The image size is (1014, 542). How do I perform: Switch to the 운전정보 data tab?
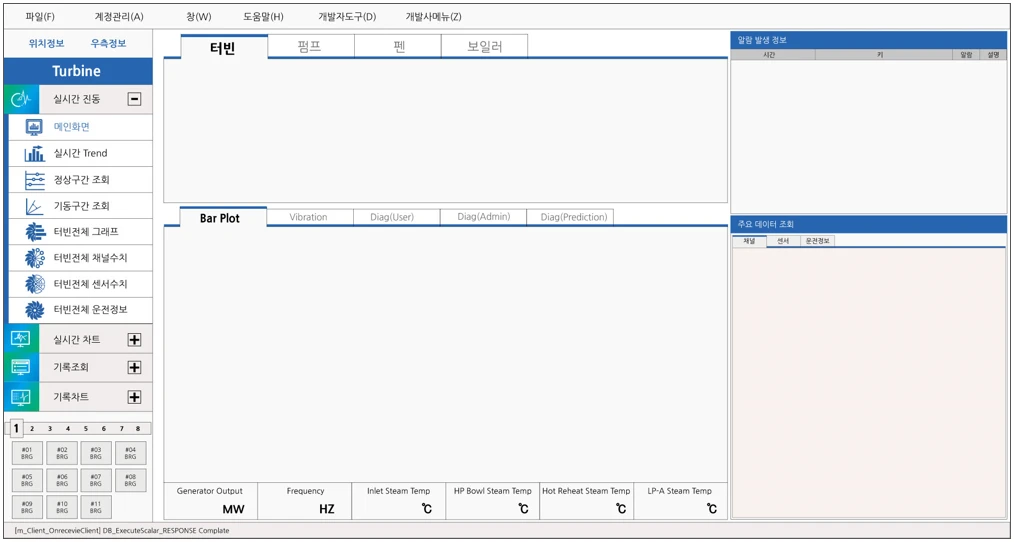pos(817,241)
